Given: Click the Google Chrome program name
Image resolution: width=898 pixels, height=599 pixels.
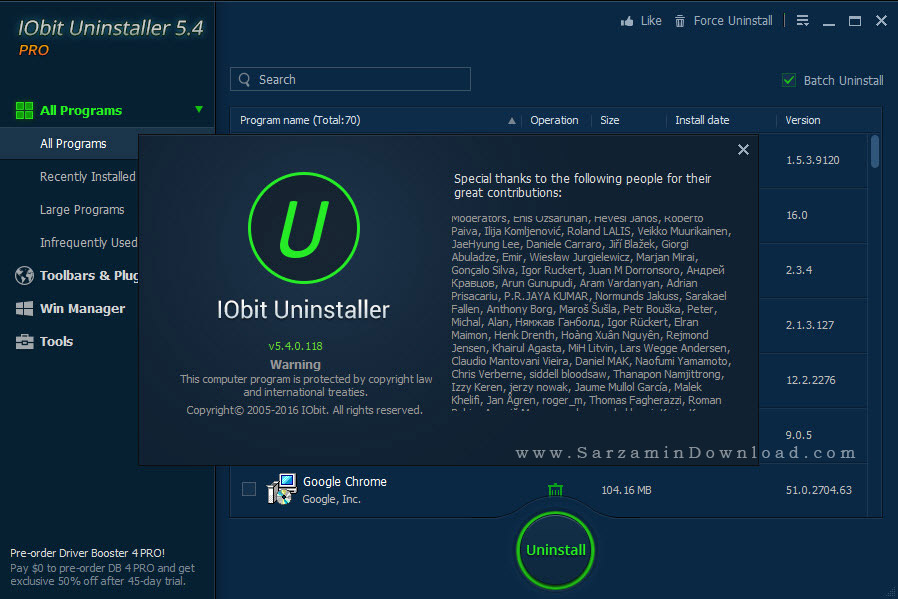Looking at the screenshot, I should click(x=345, y=482).
